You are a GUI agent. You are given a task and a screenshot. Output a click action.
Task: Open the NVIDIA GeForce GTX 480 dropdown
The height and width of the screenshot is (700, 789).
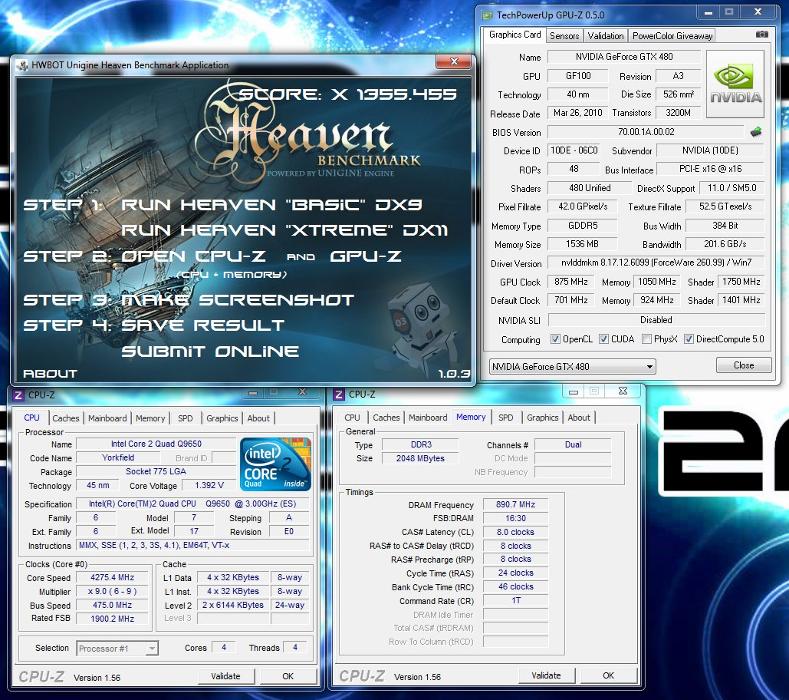coord(572,366)
